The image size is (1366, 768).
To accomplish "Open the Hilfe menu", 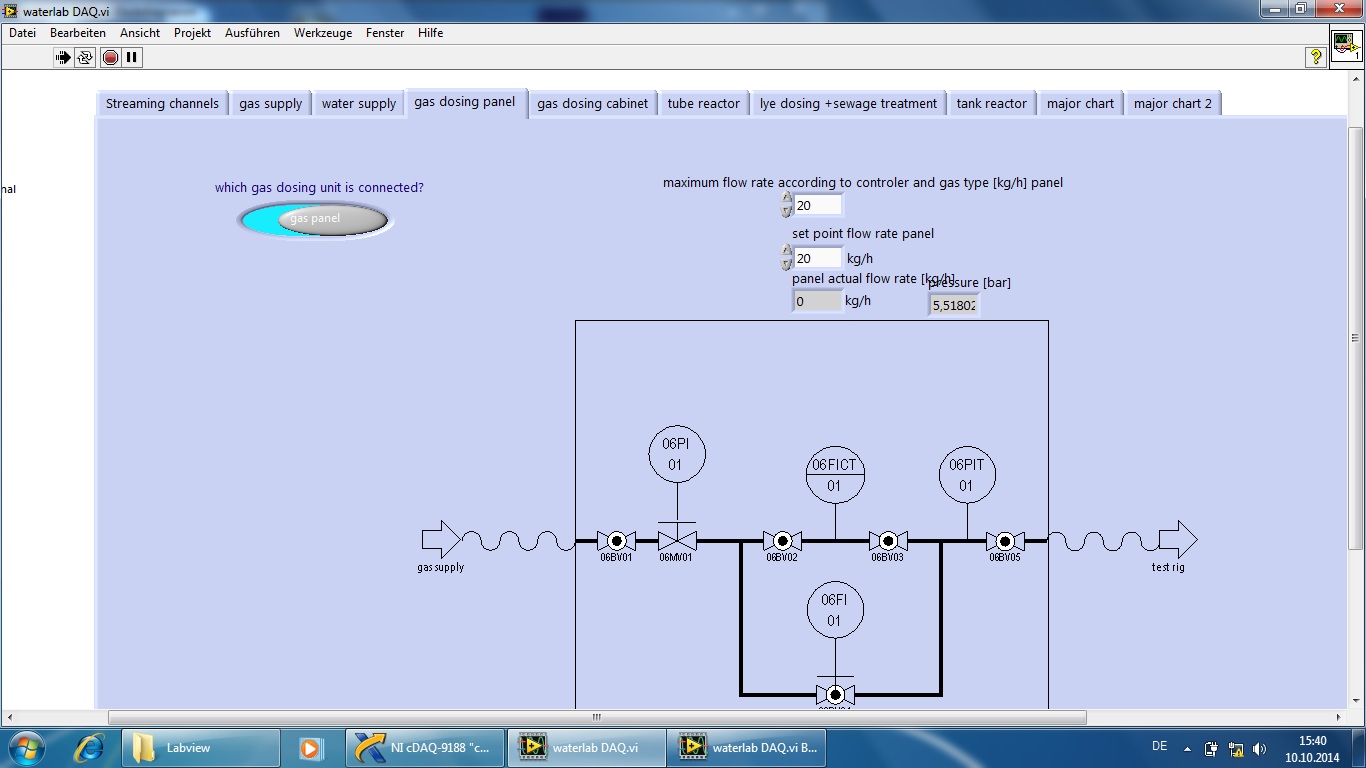I will click(431, 33).
